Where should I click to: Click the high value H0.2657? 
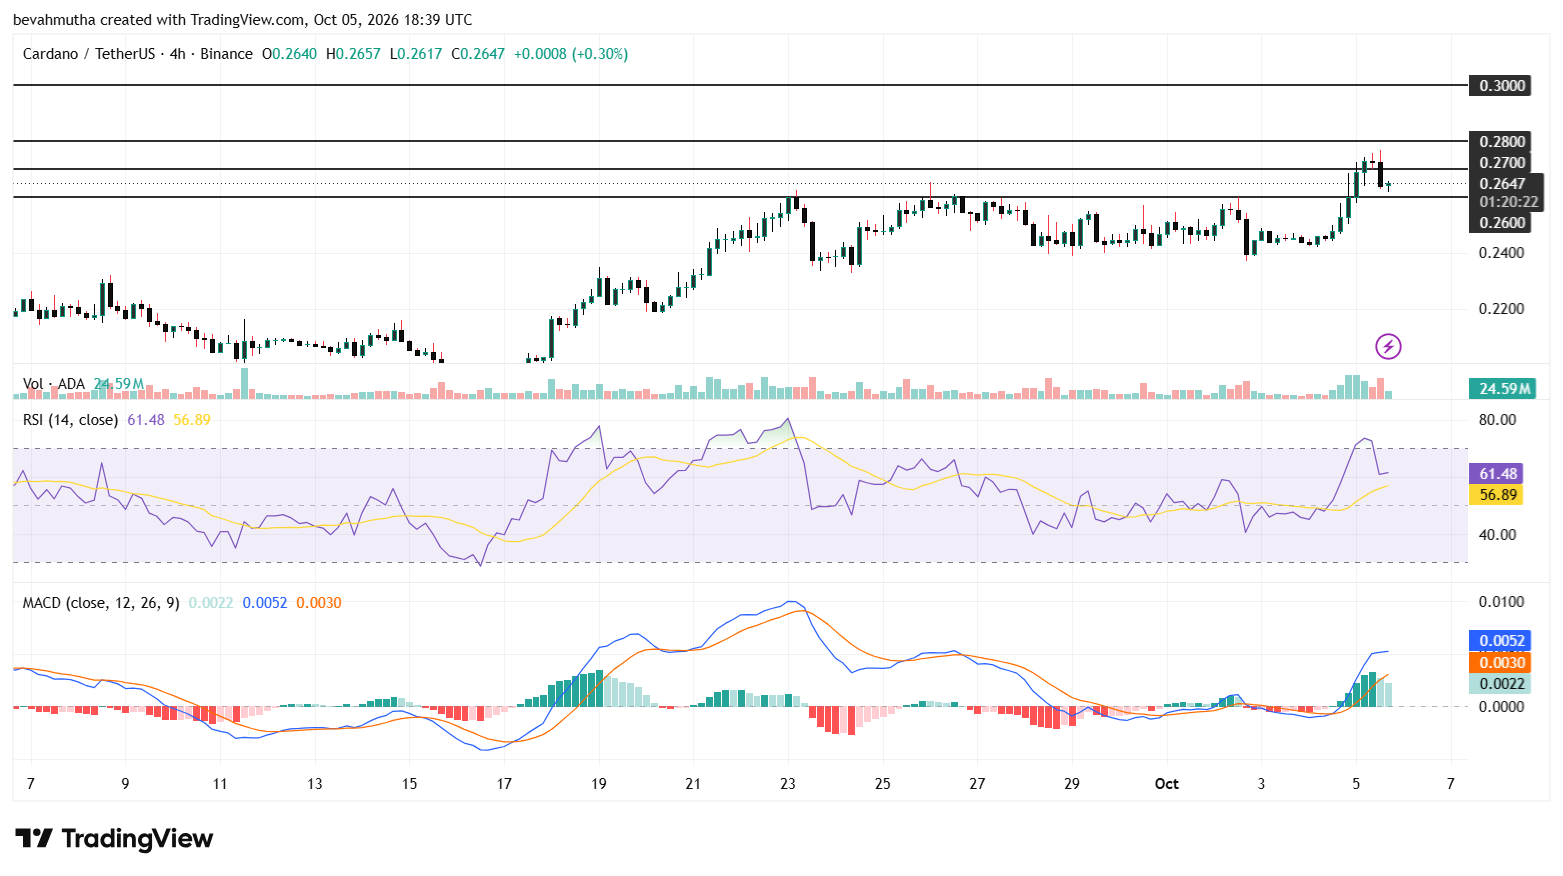pyautogui.click(x=353, y=54)
